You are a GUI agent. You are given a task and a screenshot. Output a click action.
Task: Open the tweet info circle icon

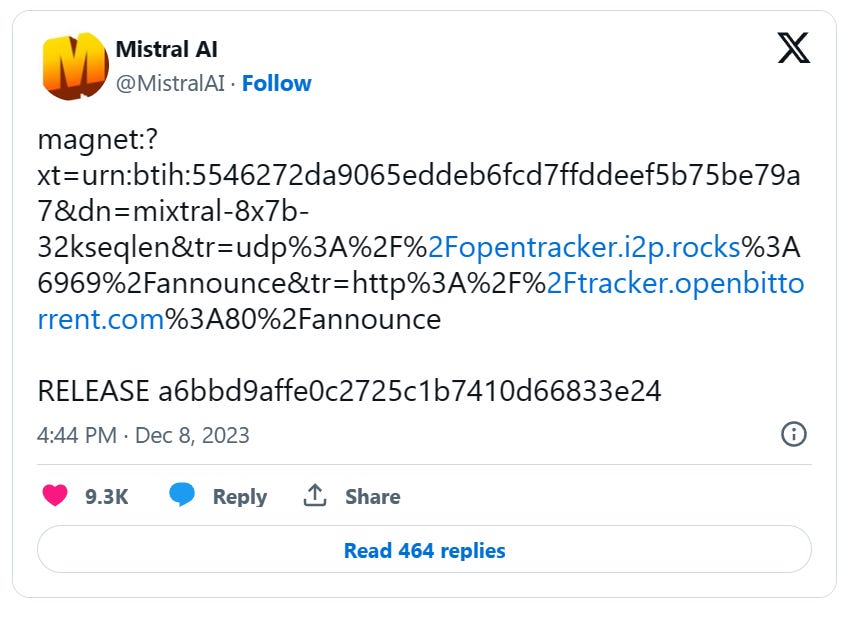tap(794, 434)
